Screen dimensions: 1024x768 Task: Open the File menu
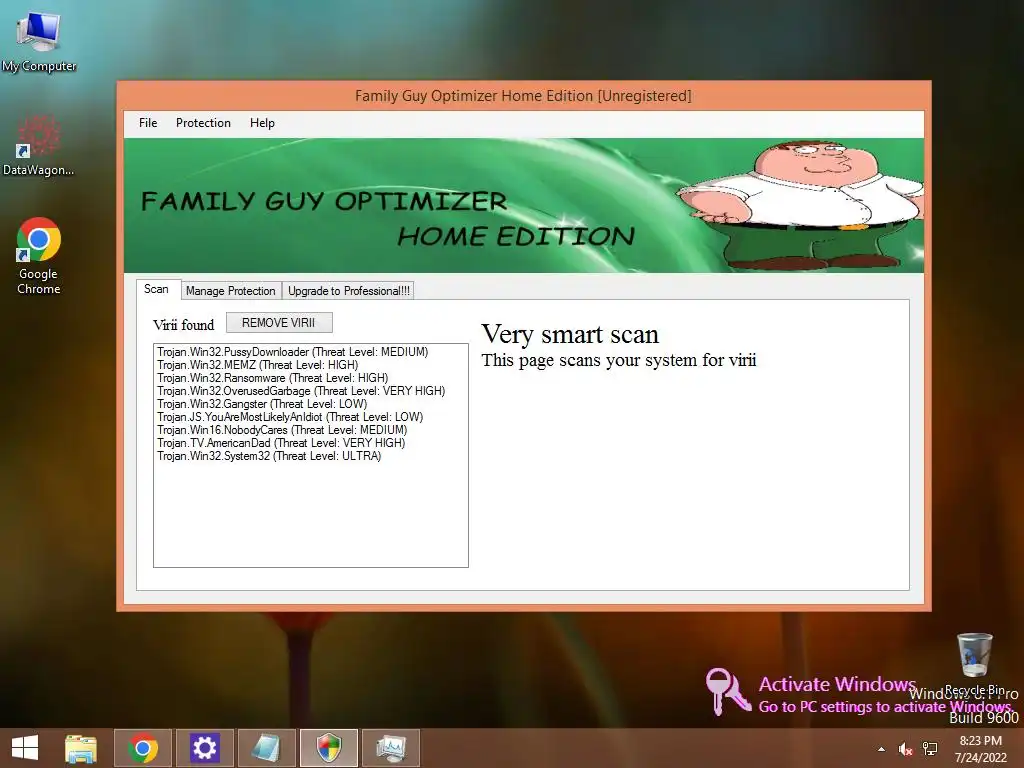tap(148, 123)
